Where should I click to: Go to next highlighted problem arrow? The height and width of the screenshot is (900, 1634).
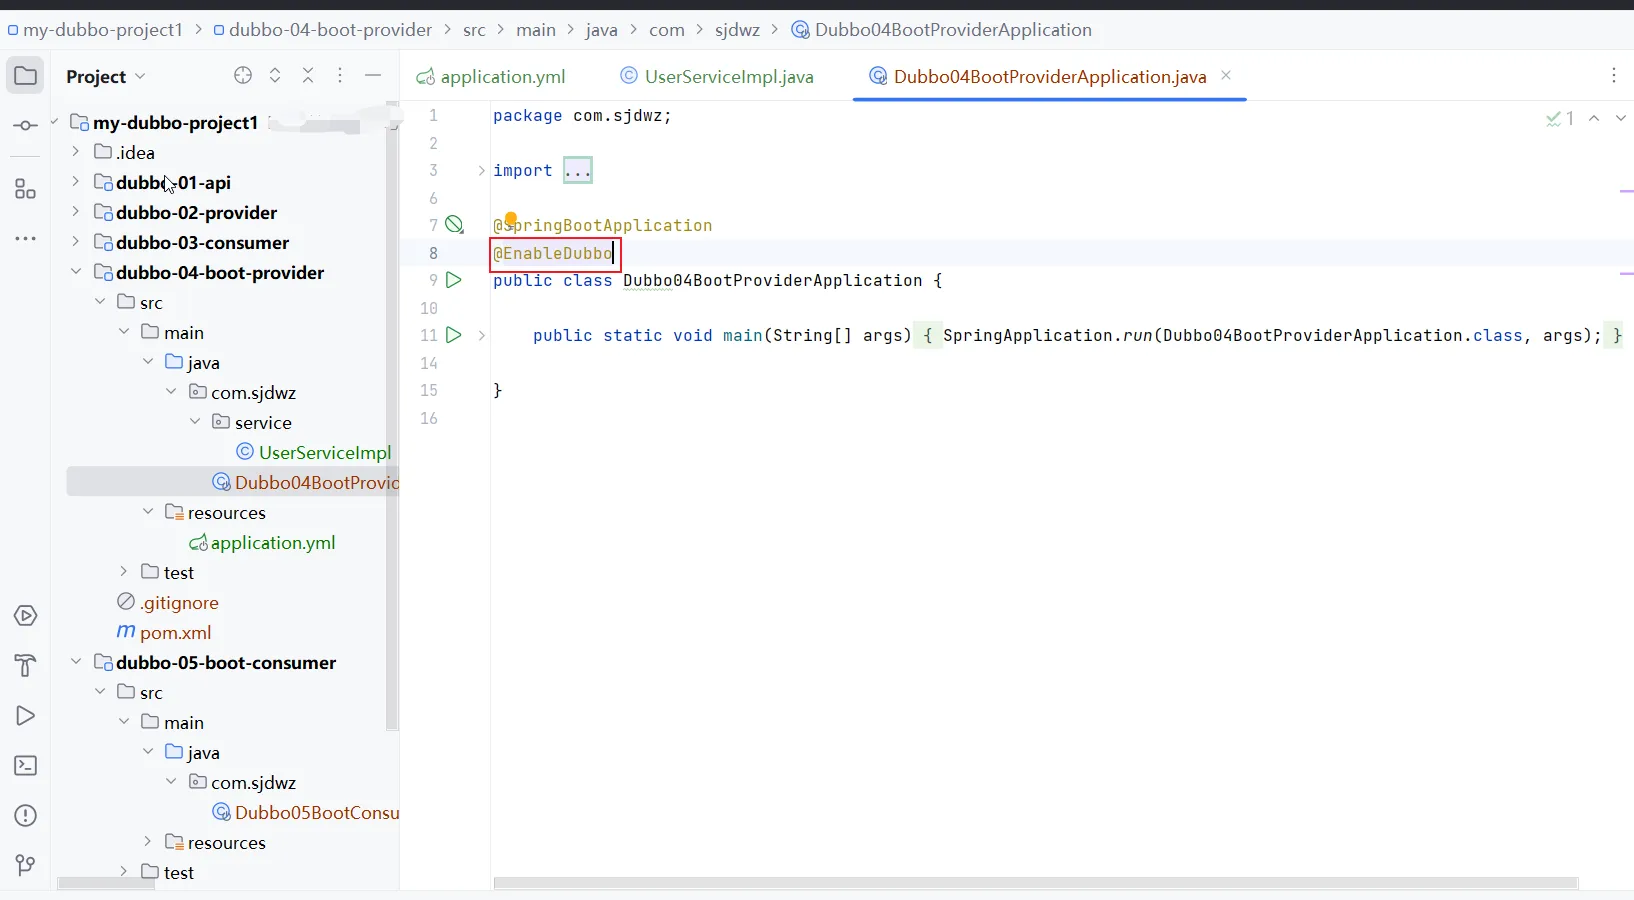coord(1620,118)
